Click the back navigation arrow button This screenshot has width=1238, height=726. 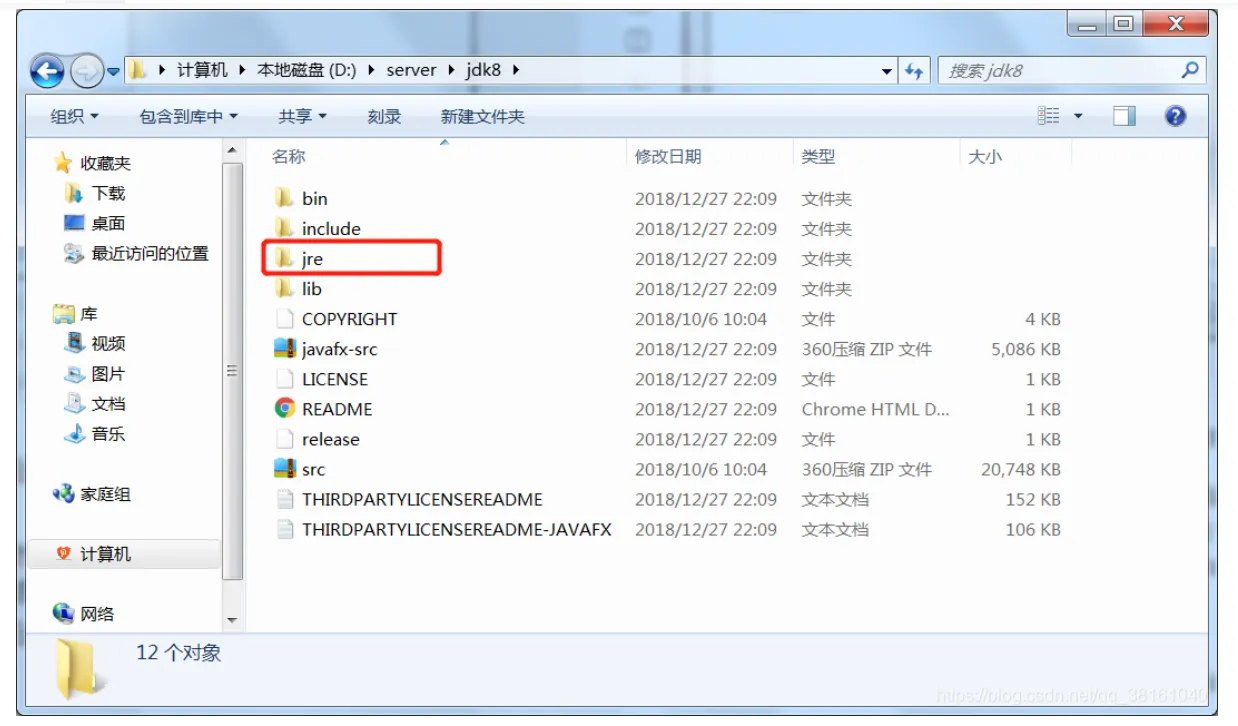(x=47, y=71)
